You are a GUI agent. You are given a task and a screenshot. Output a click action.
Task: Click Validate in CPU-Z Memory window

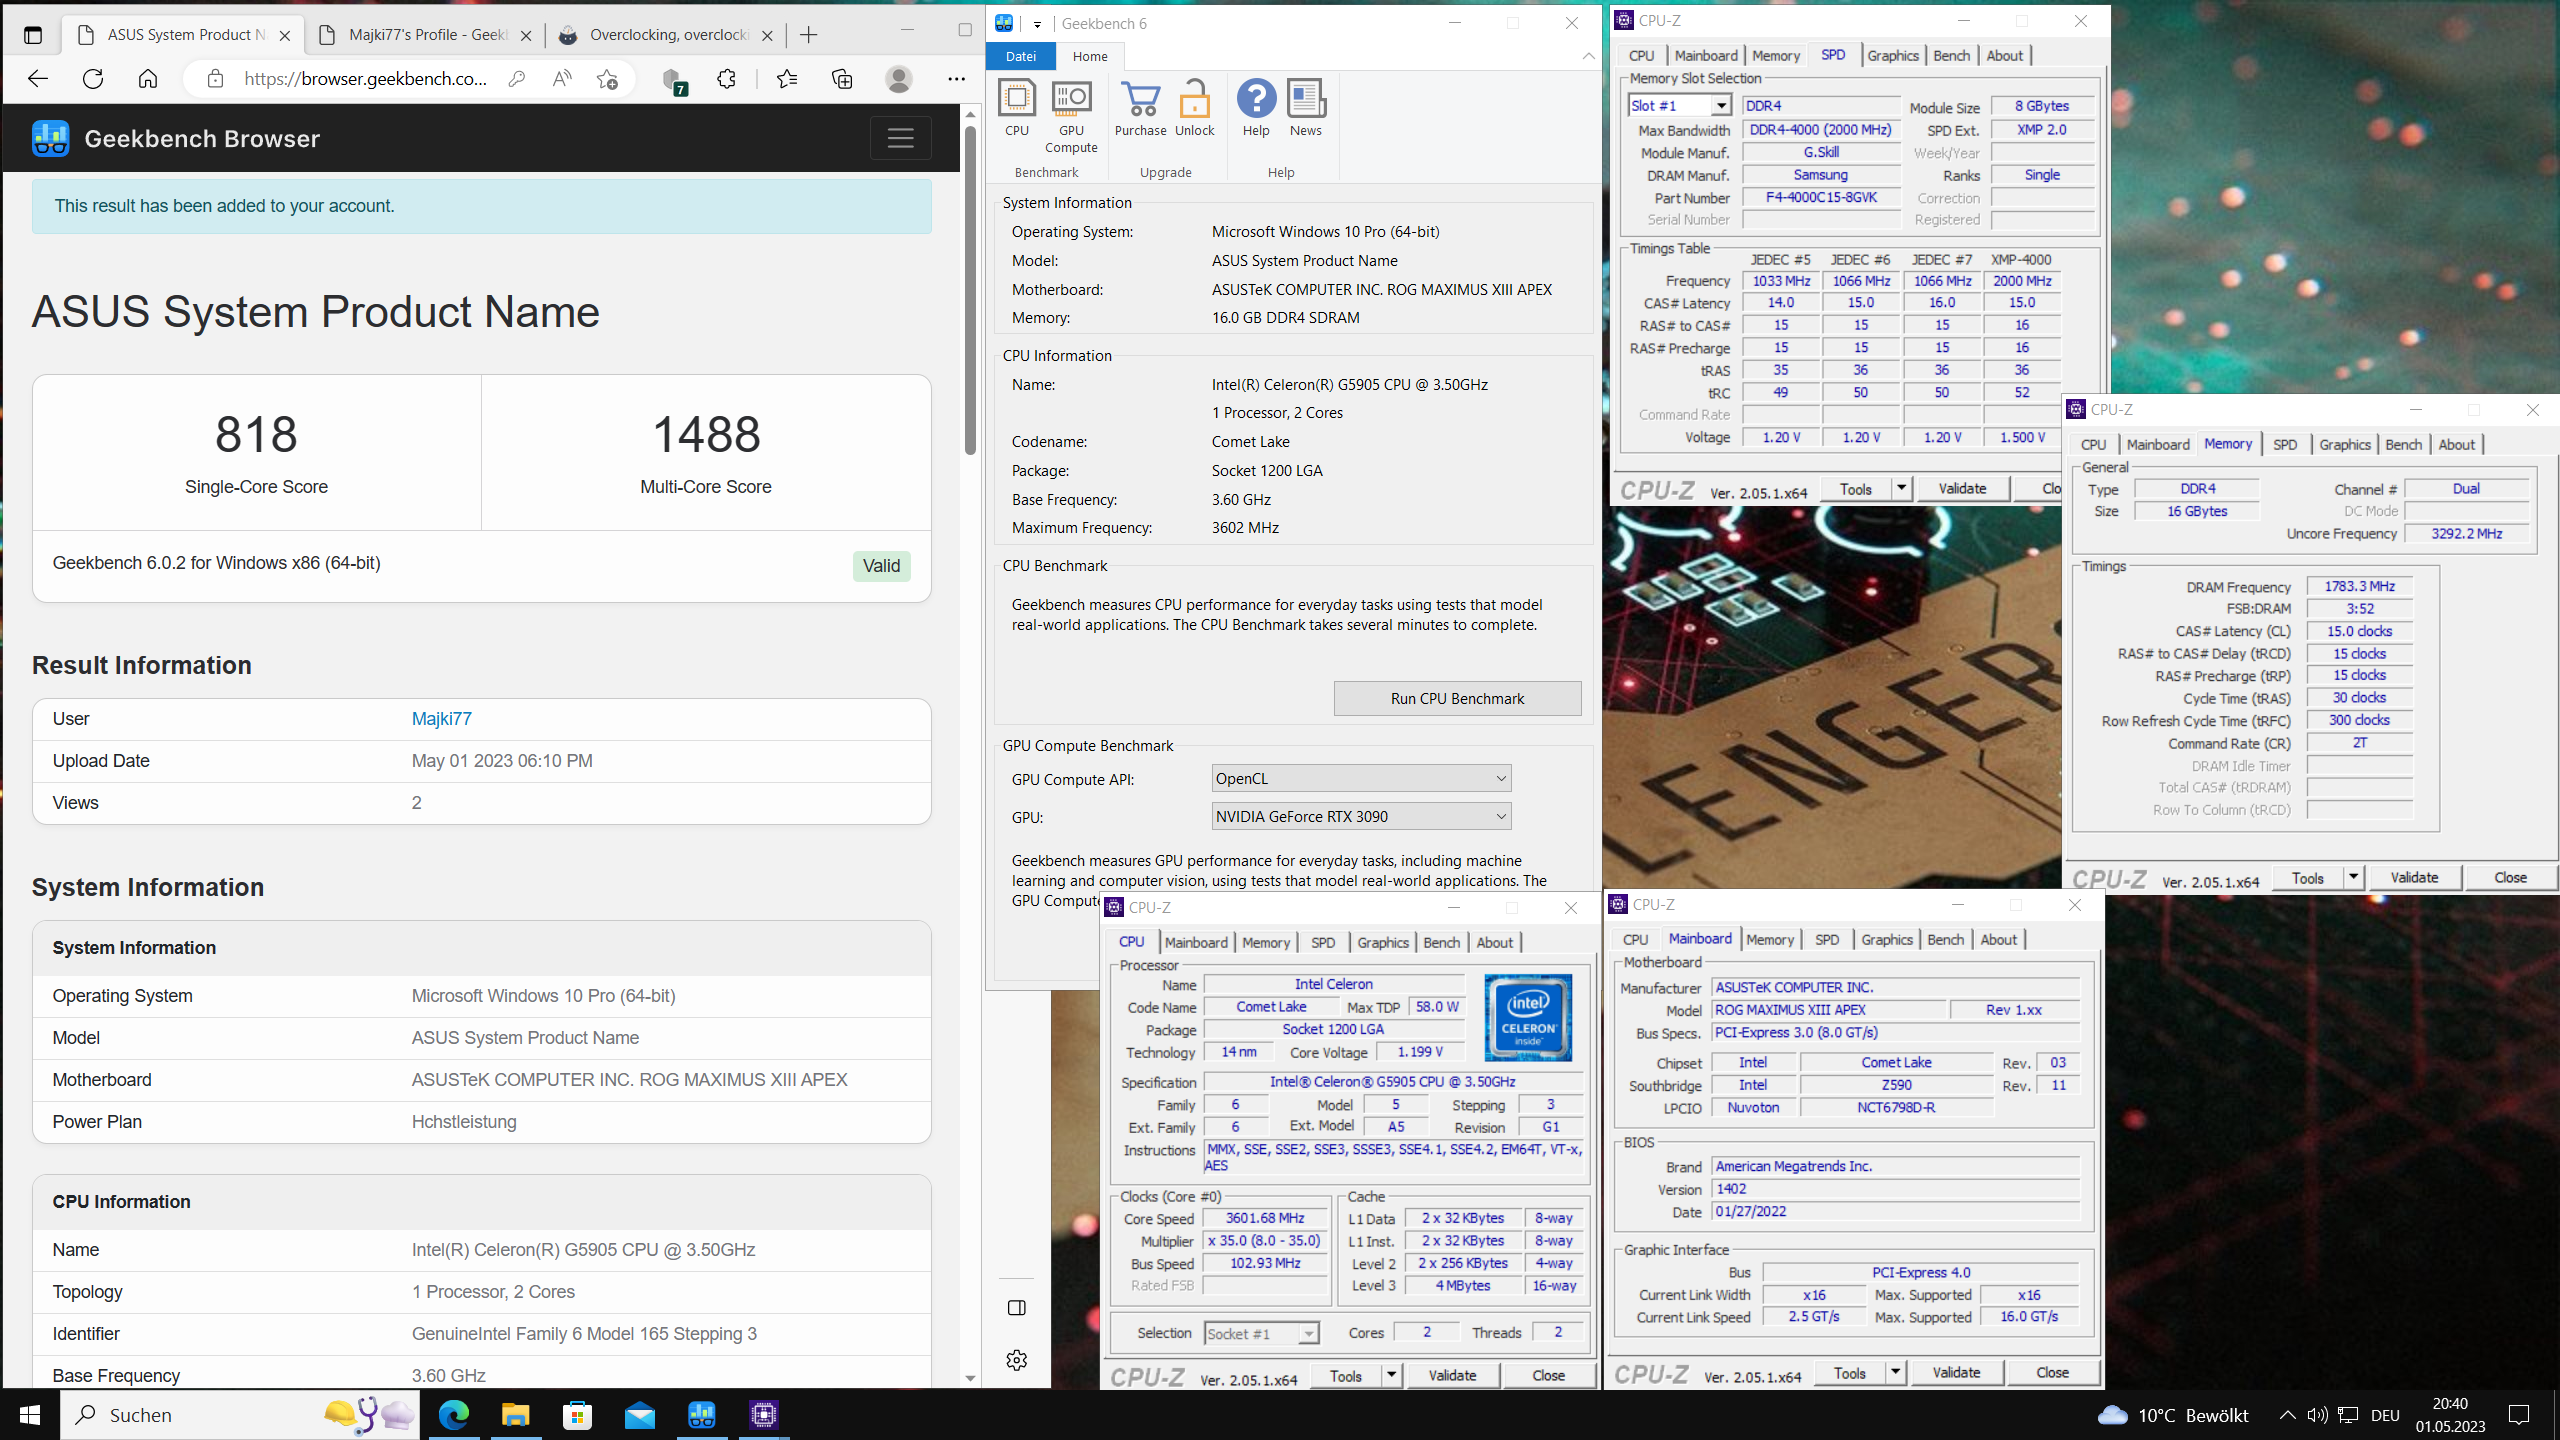2414,877
